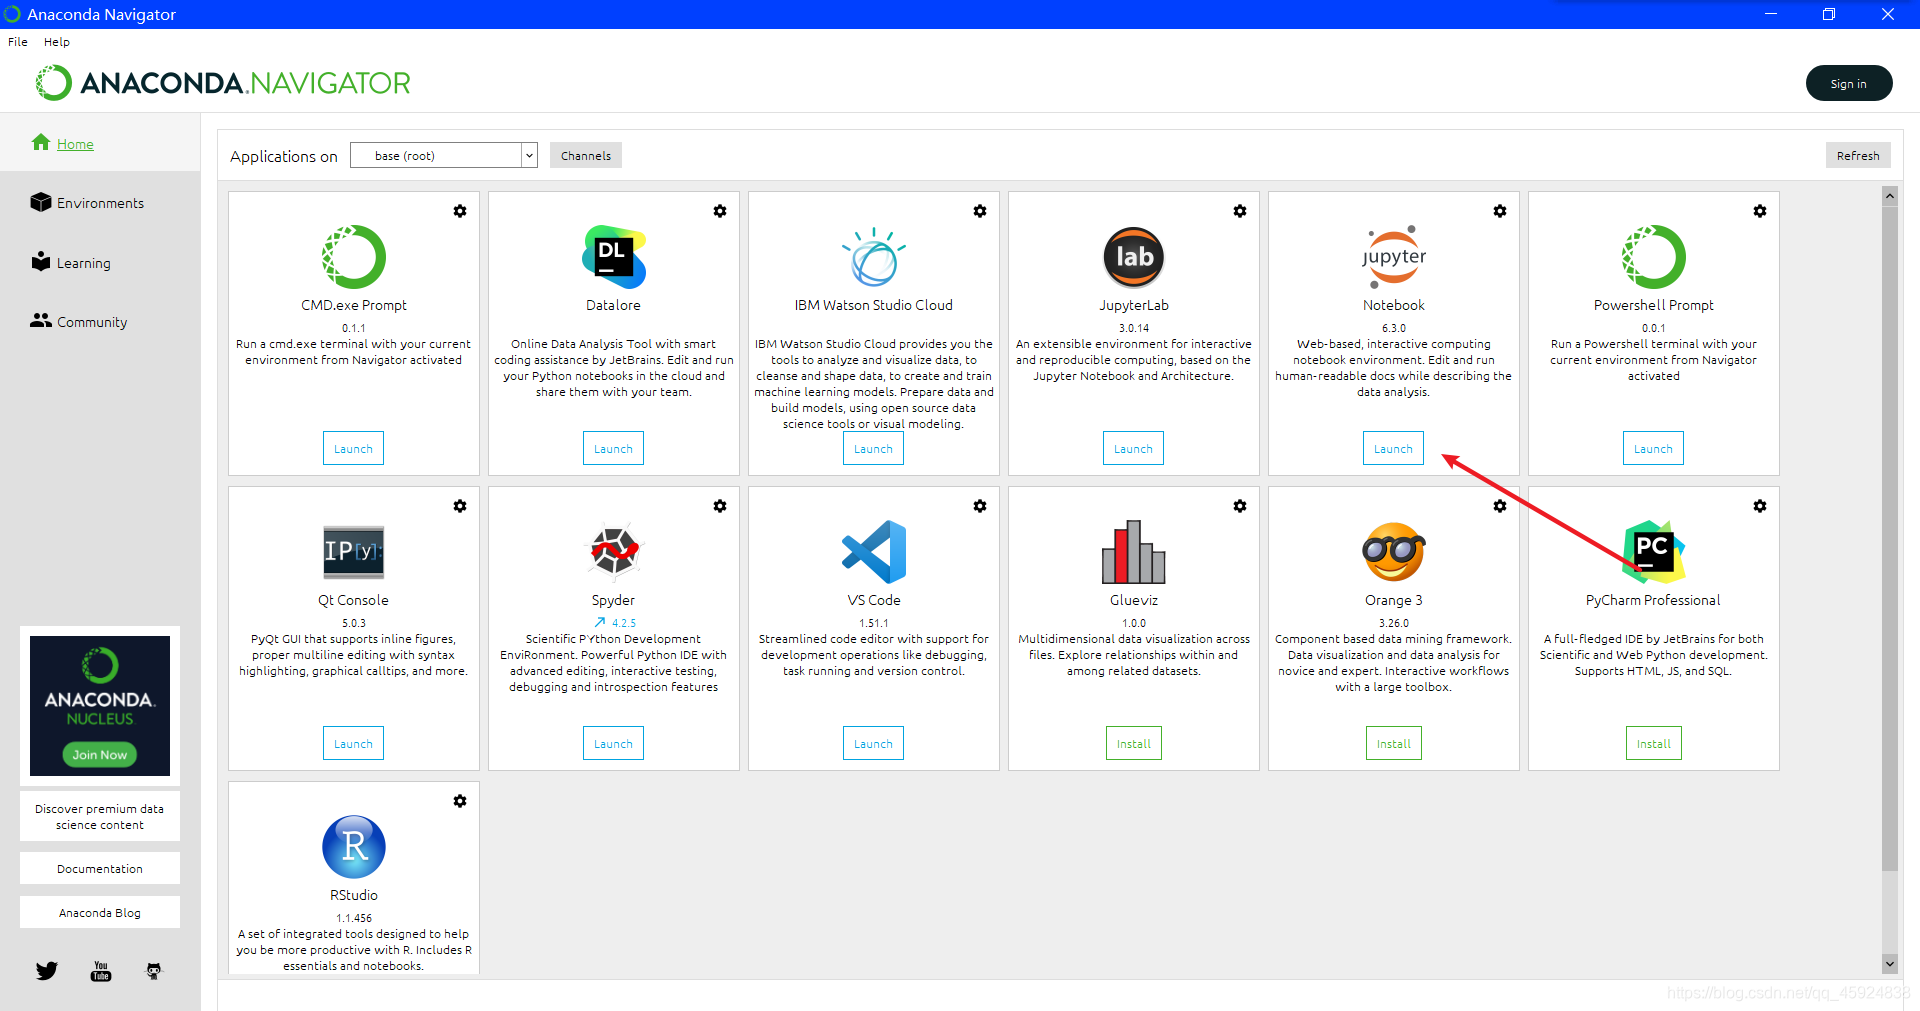Click the VS Code logo icon

[x=874, y=551]
